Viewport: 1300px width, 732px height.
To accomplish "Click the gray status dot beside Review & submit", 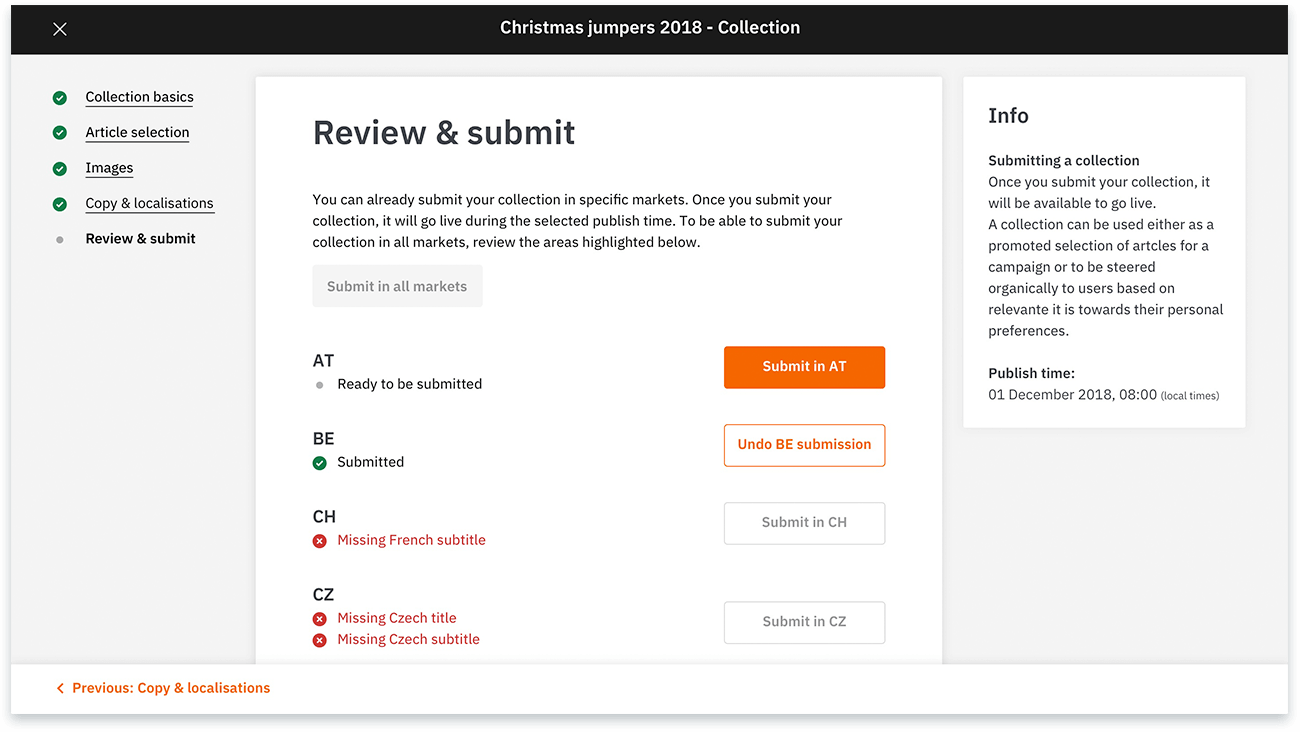I will 59,238.
